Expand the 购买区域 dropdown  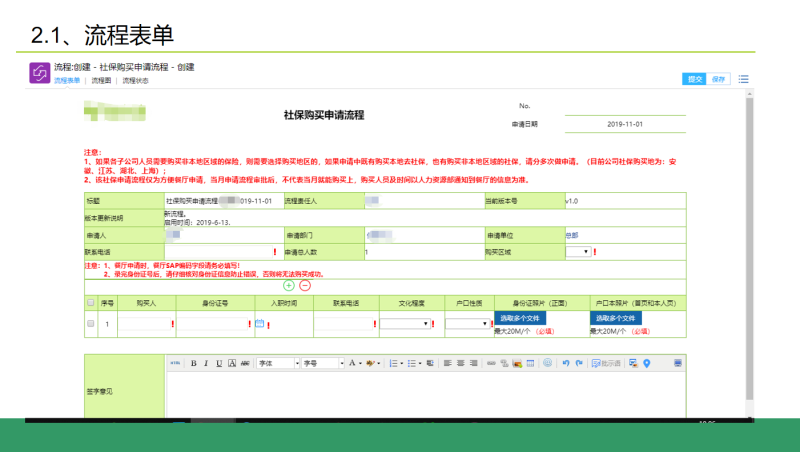577,252
